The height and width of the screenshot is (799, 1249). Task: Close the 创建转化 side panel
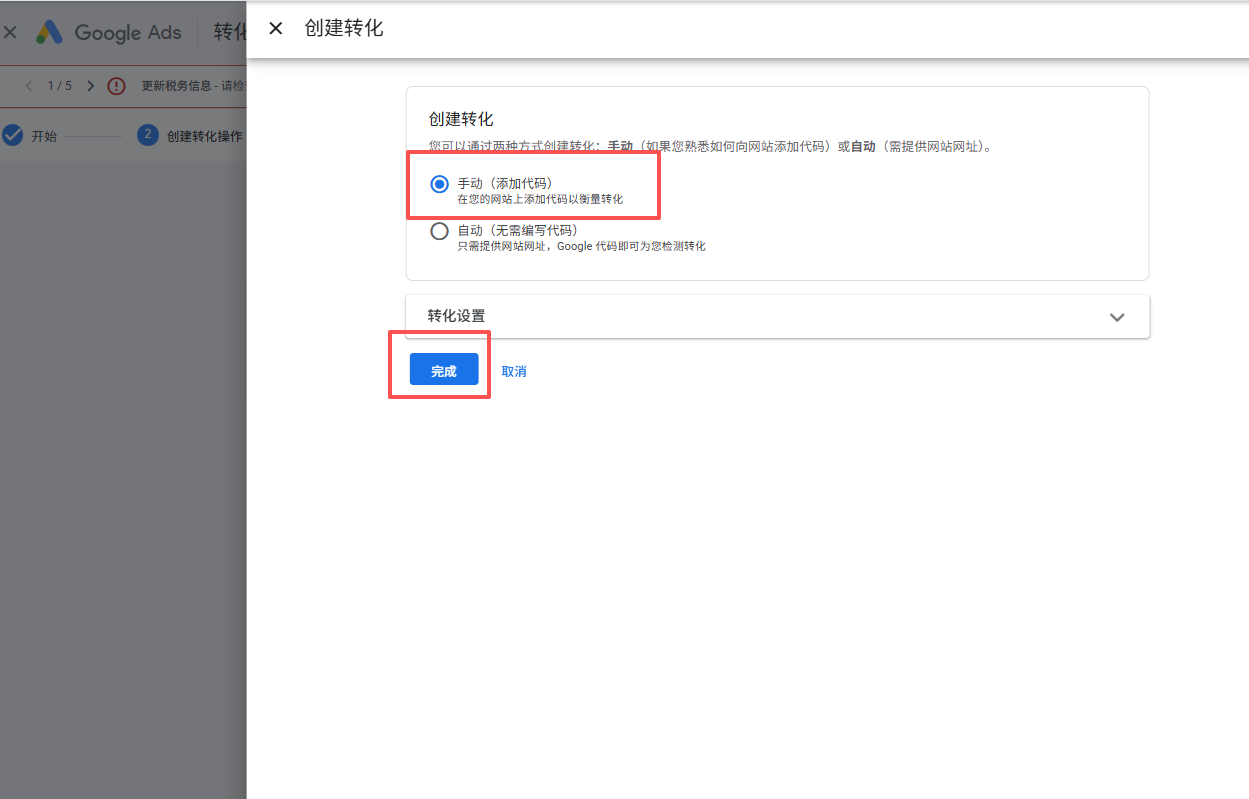276,29
